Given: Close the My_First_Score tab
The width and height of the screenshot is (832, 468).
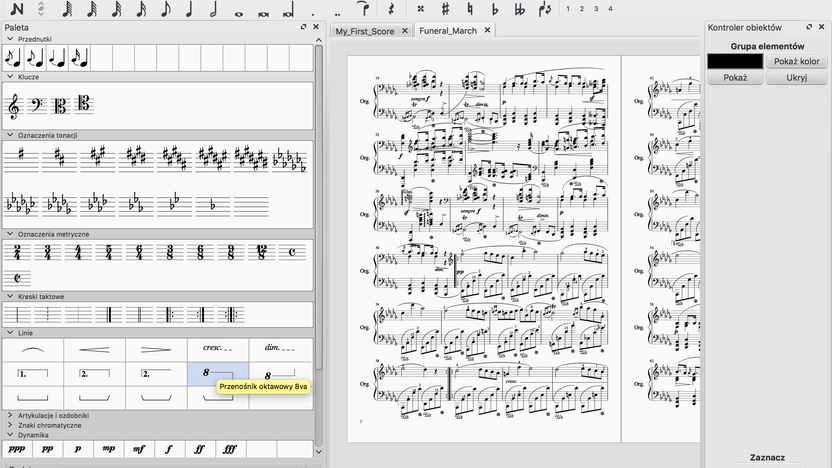Looking at the screenshot, I should pyautogui.click(x=405, y=31).
